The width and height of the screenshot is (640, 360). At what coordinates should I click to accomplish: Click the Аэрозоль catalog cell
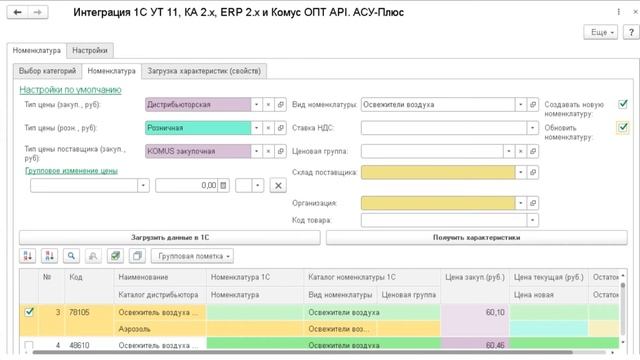(160, 329)
